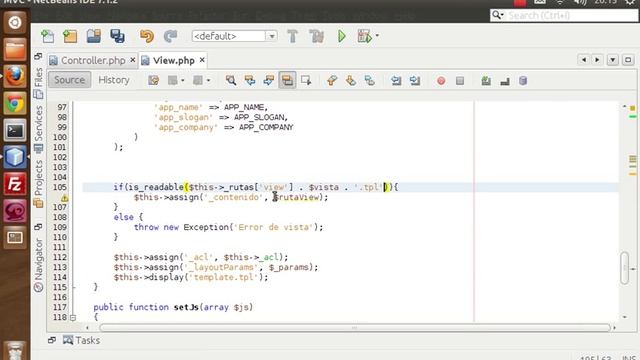Maximize the editor window button
Screen dimensions: 640x360
[x=628, y=60]
